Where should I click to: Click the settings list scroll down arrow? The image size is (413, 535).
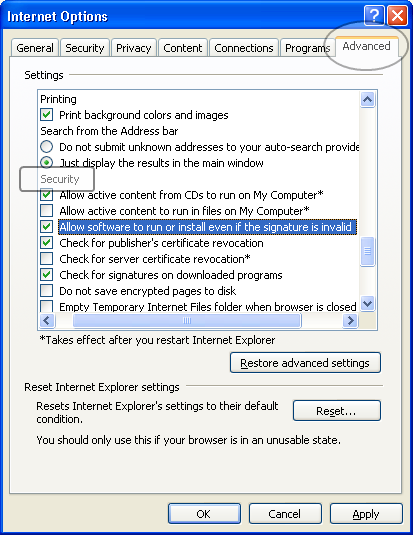pyautogui.click(x=368, y=303)
